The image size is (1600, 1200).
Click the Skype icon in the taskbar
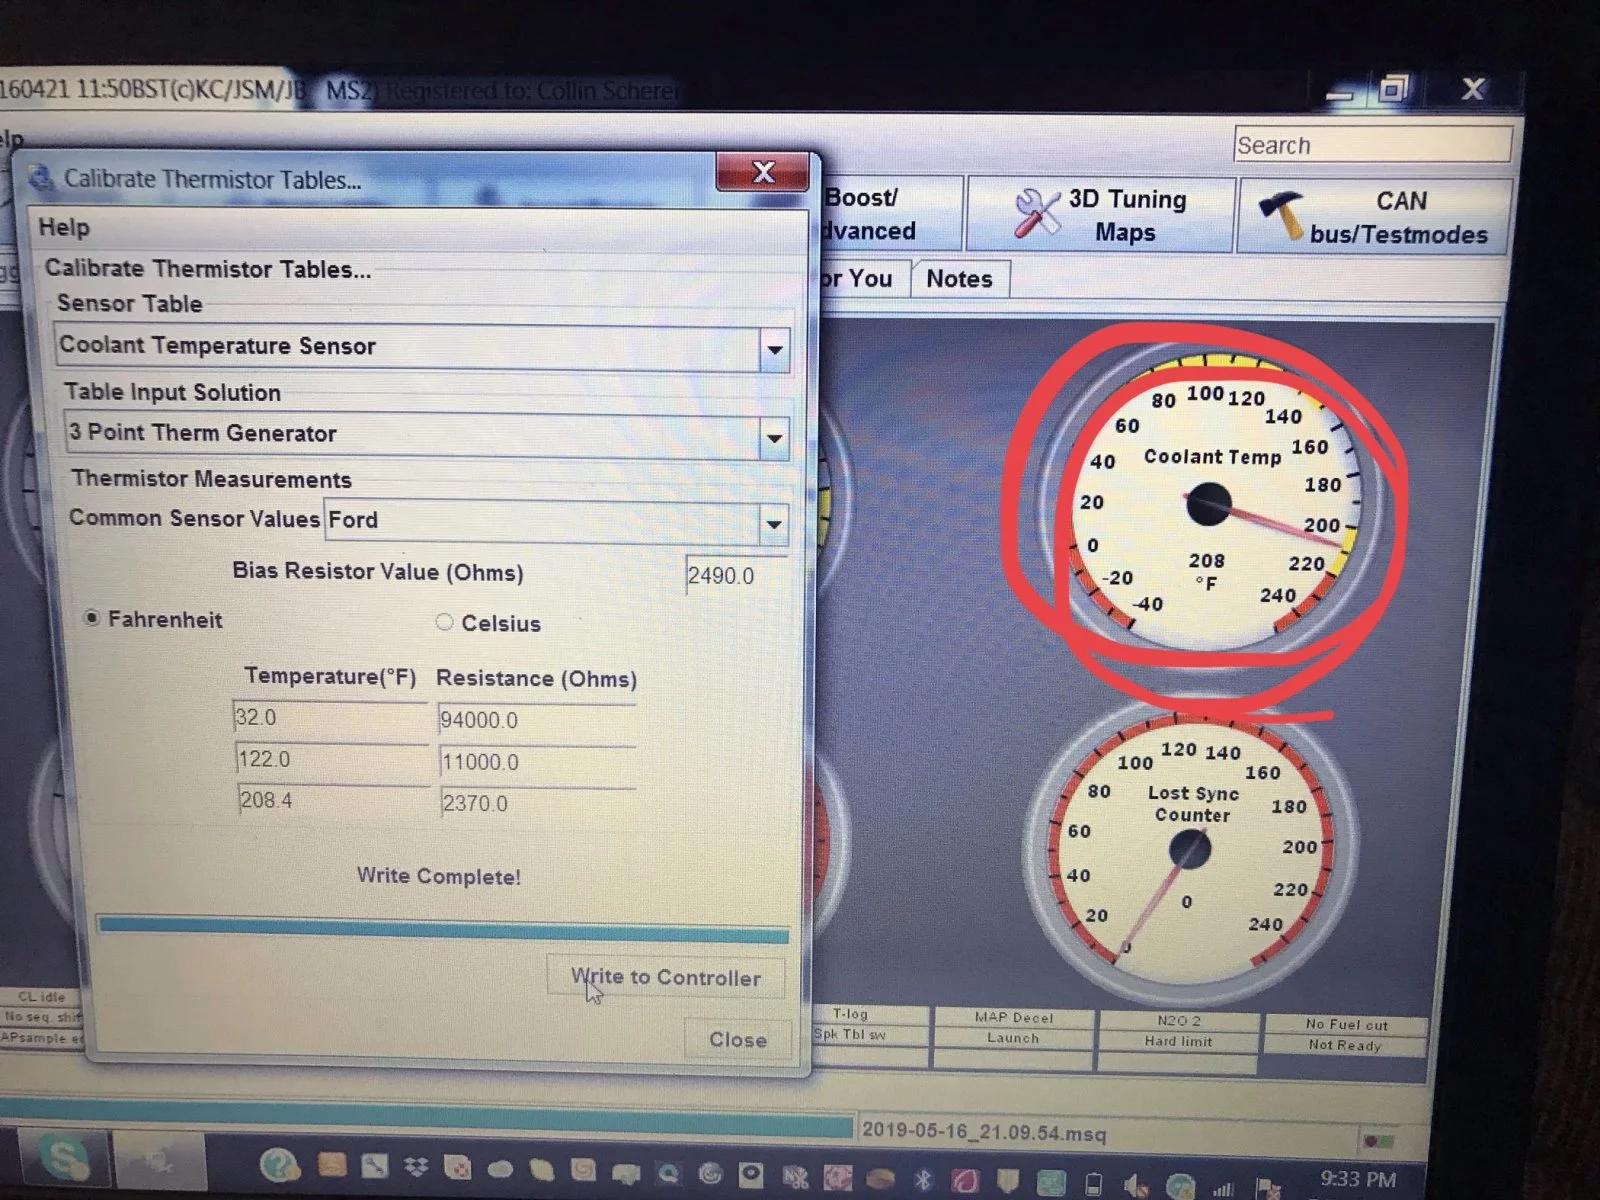63,1159
